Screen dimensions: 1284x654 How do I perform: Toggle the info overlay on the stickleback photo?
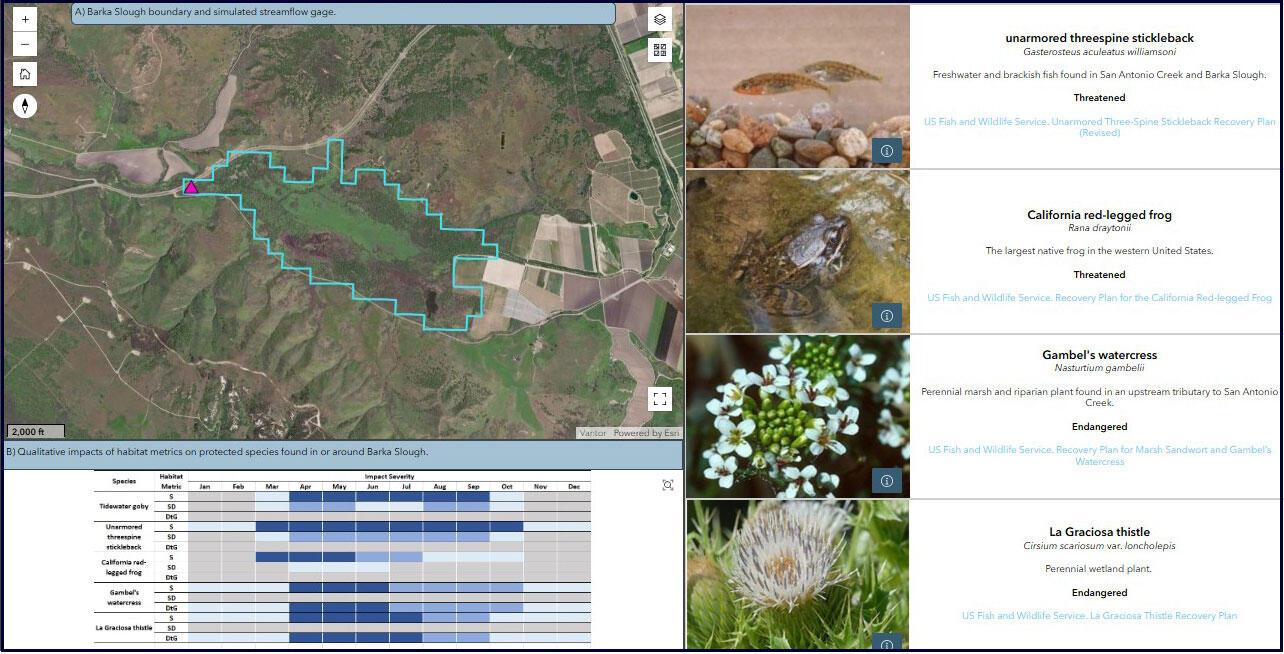coord(886,151)
